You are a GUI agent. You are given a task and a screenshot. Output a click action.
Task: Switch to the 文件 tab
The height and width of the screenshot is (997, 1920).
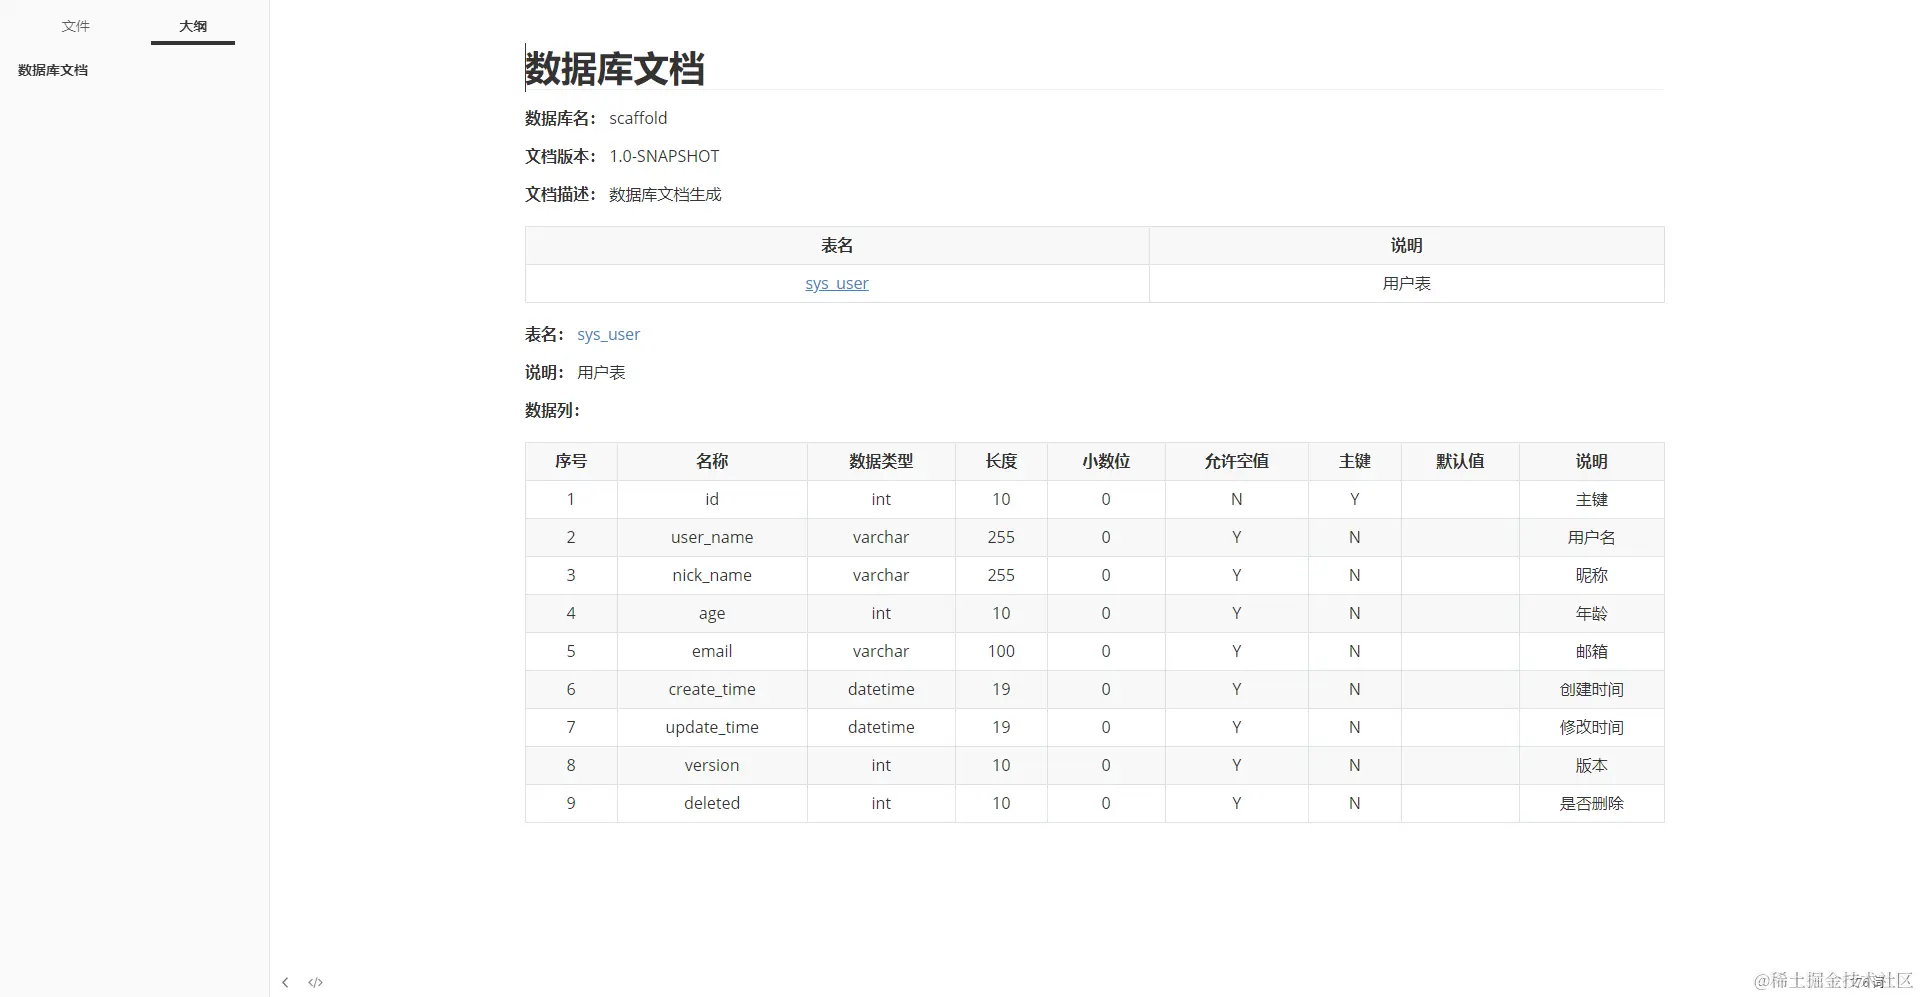click(x=76, y=26)
